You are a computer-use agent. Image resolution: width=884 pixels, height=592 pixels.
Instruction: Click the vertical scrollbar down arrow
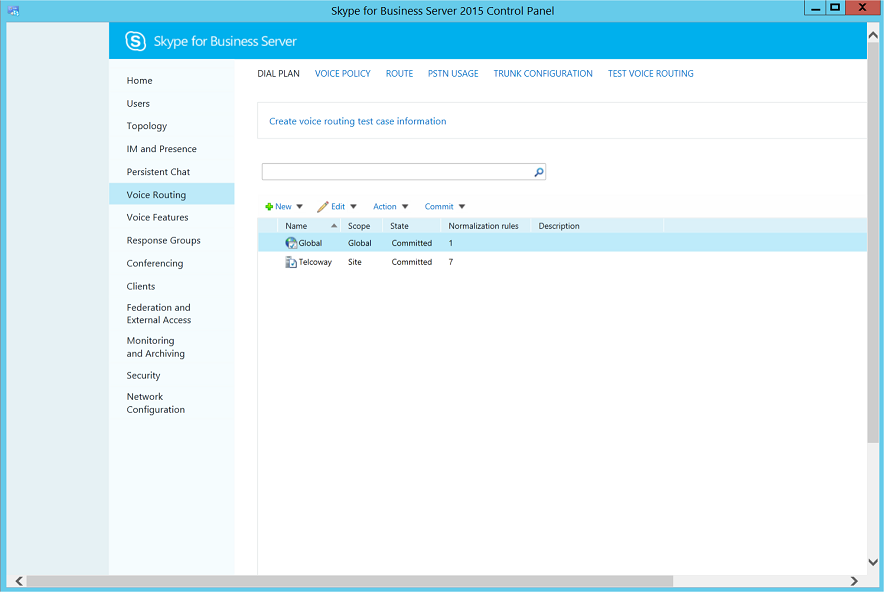click(x=874, y=565)
